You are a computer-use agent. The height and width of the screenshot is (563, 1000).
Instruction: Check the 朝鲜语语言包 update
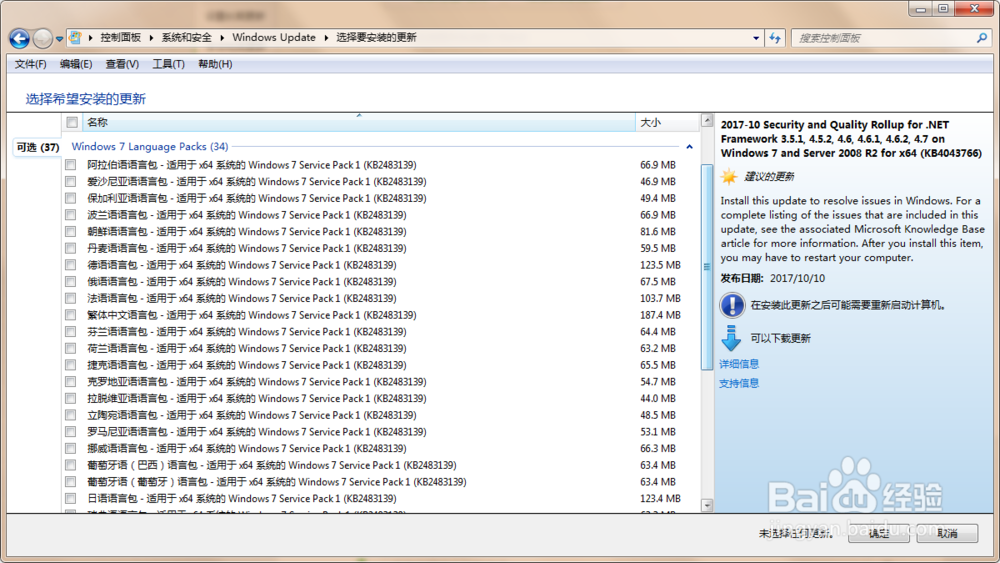pos(71,231)
